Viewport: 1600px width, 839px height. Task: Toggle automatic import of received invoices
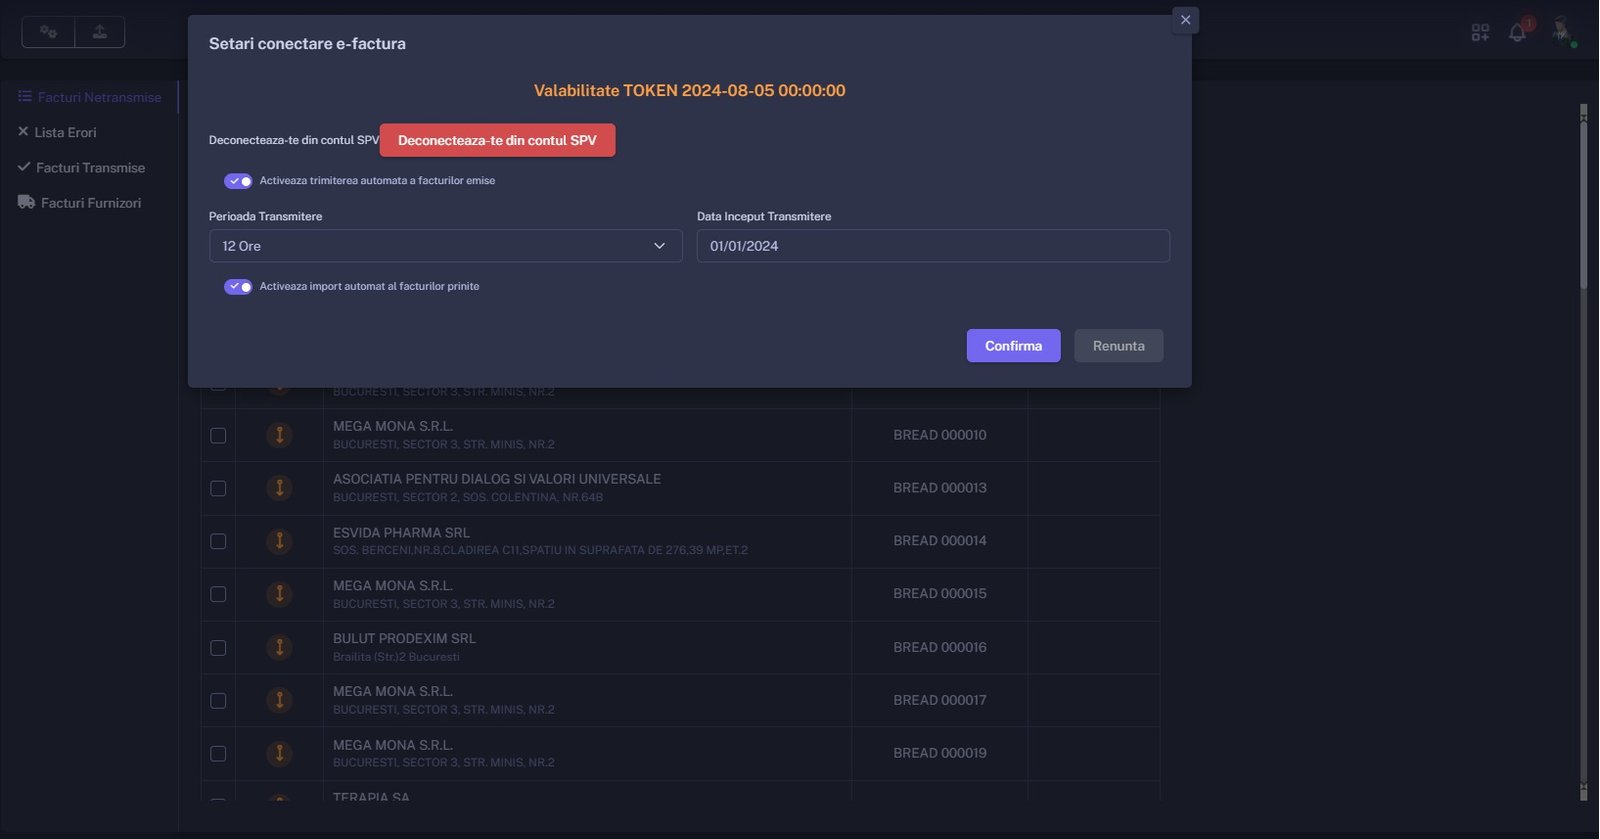[x=238, y=287]
